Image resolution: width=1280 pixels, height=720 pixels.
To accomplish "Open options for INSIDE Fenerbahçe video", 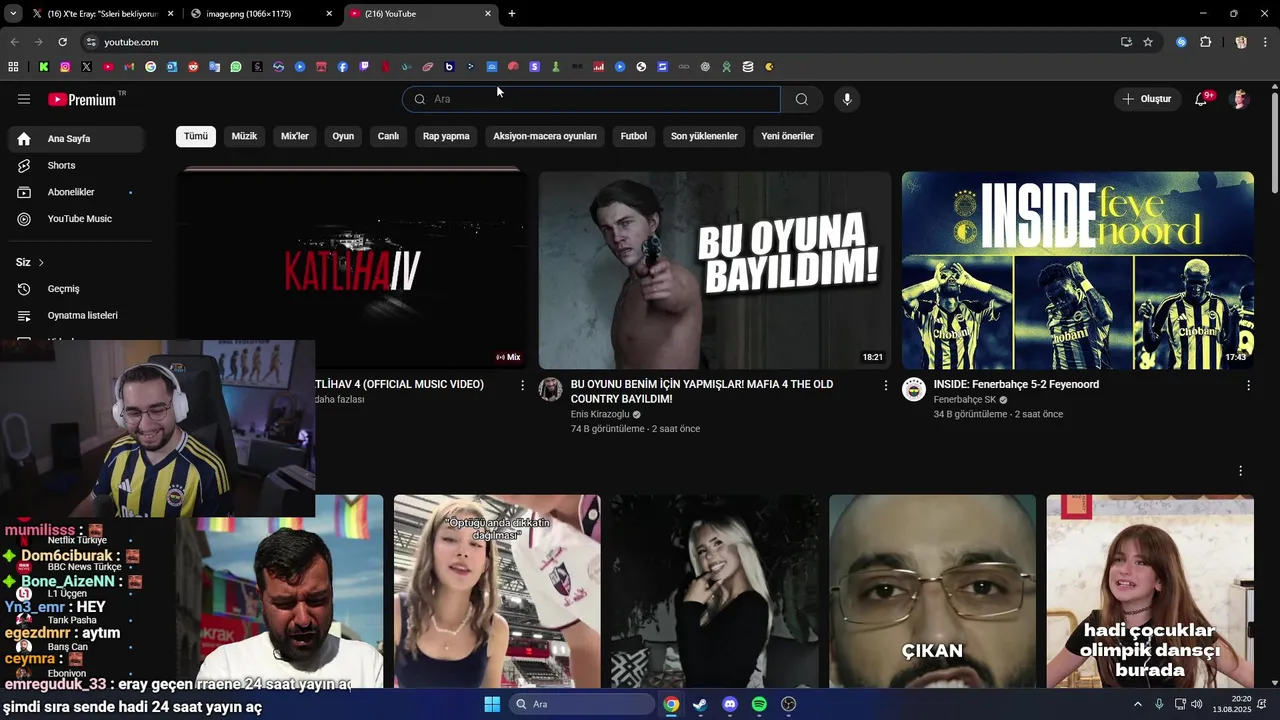I will (1248, 385).
